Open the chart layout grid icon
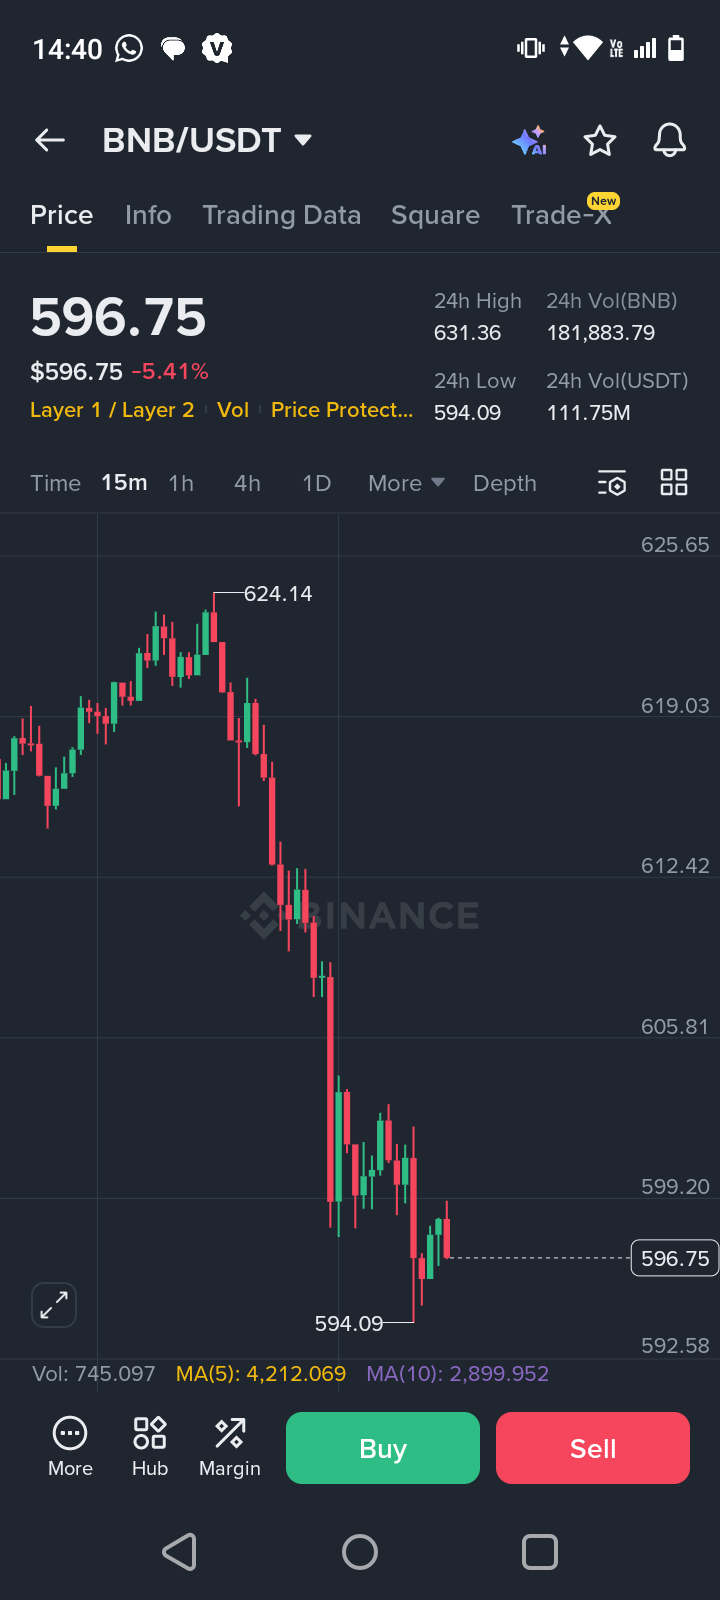The image size is (720, 1600). [674, 483]
